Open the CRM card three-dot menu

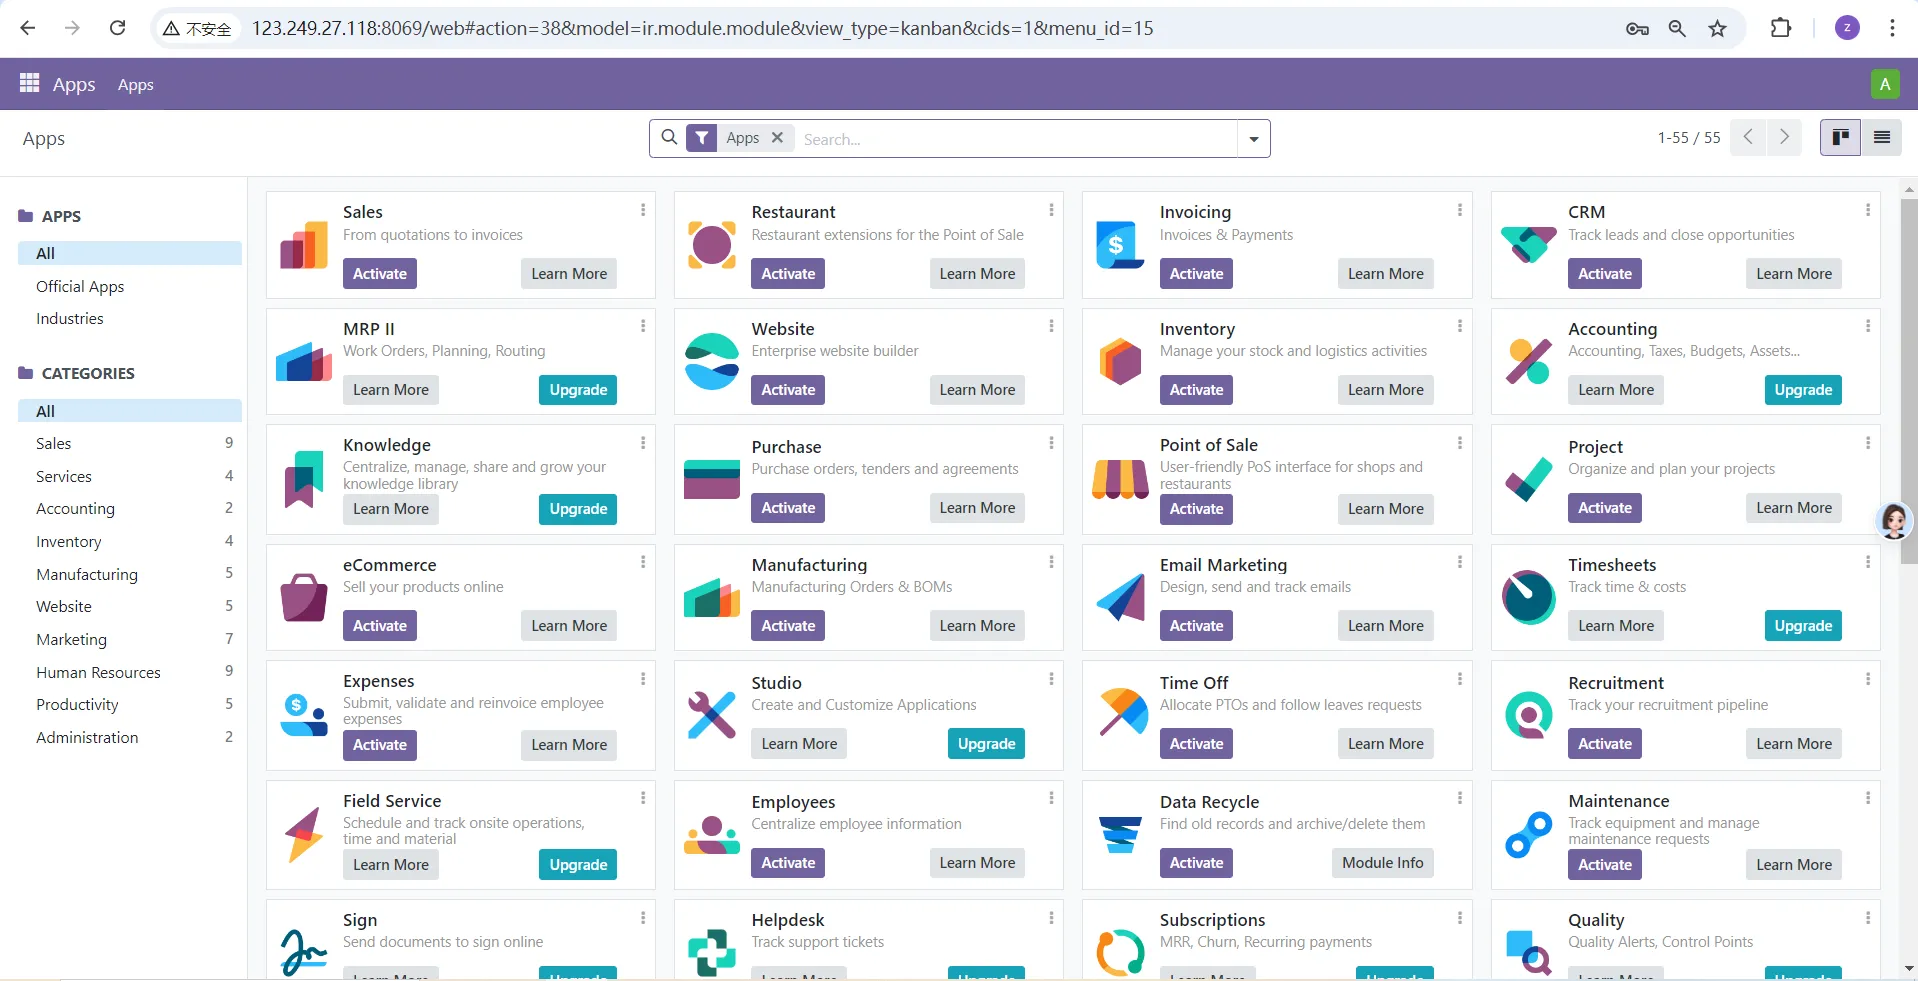pyautogui.click(x=1867, y=210)
